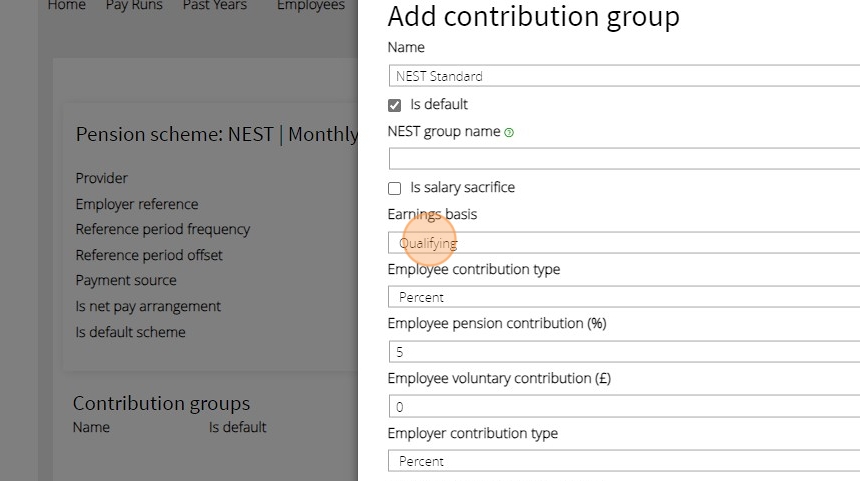Click the Payment source row label
Viewport: 860px width, 481px height.
pos(126,281)
